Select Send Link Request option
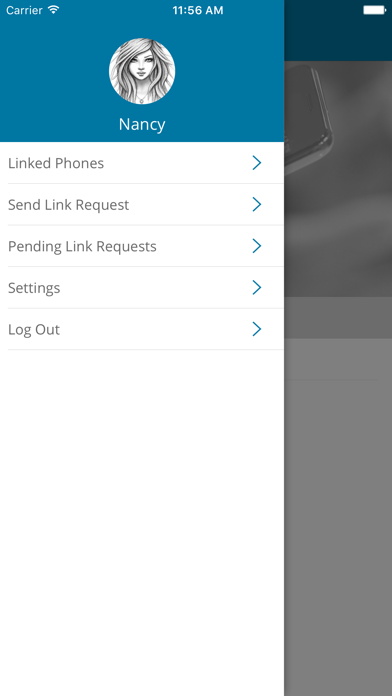The image size is (392, 696). [142, 205]
